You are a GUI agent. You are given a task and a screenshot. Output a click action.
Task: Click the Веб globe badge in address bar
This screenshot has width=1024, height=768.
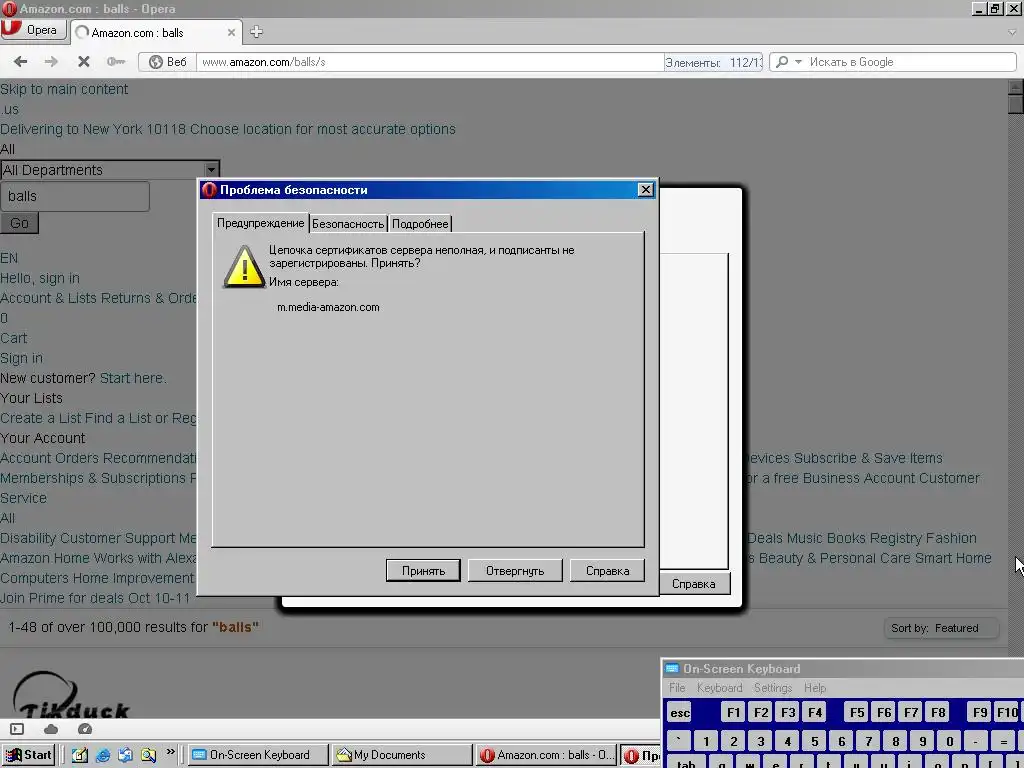168,62
